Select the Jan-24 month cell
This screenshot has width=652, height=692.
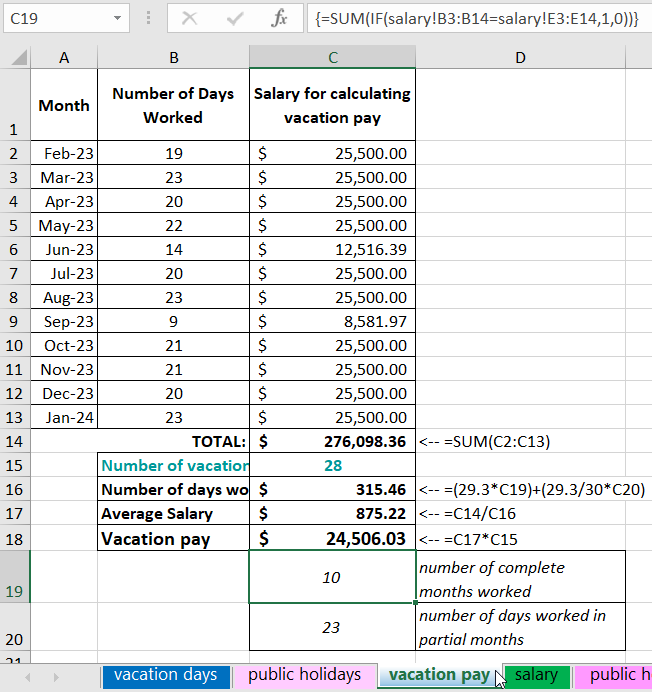pyautogui.click(x=64, y=417)
